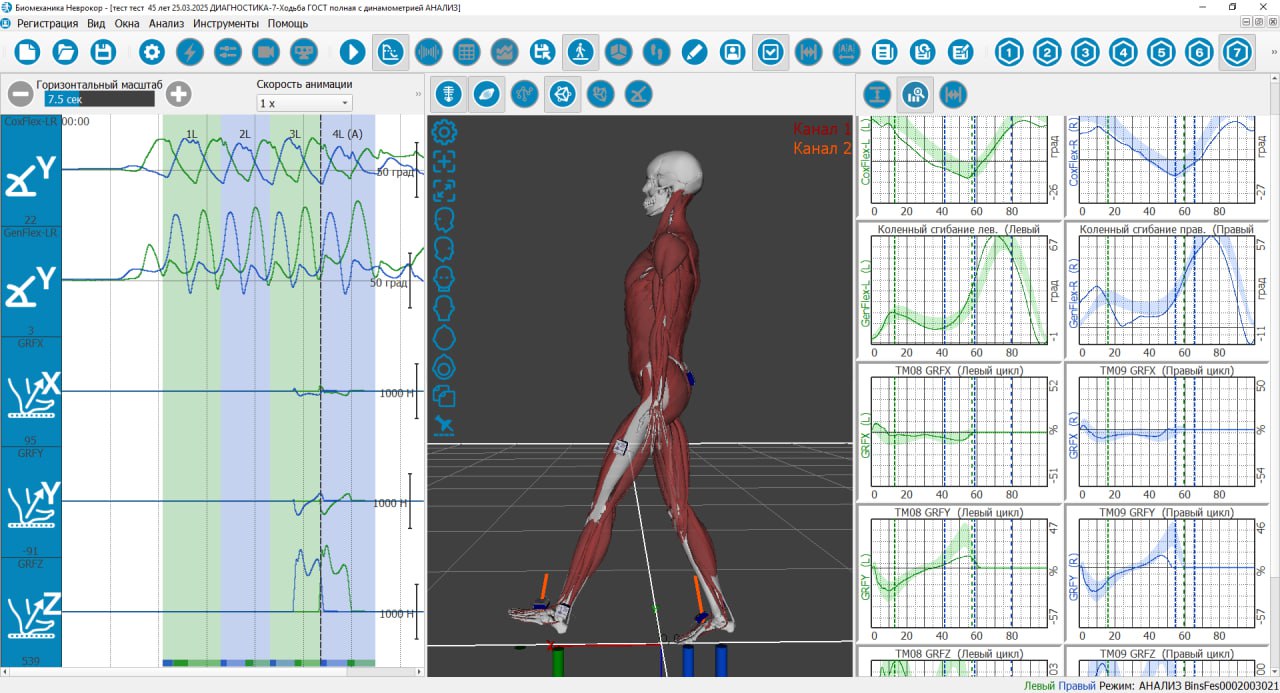Click the hexagon number 3 button
The height and width of the screenshot is (693, 1280).
pos(1085,52)
